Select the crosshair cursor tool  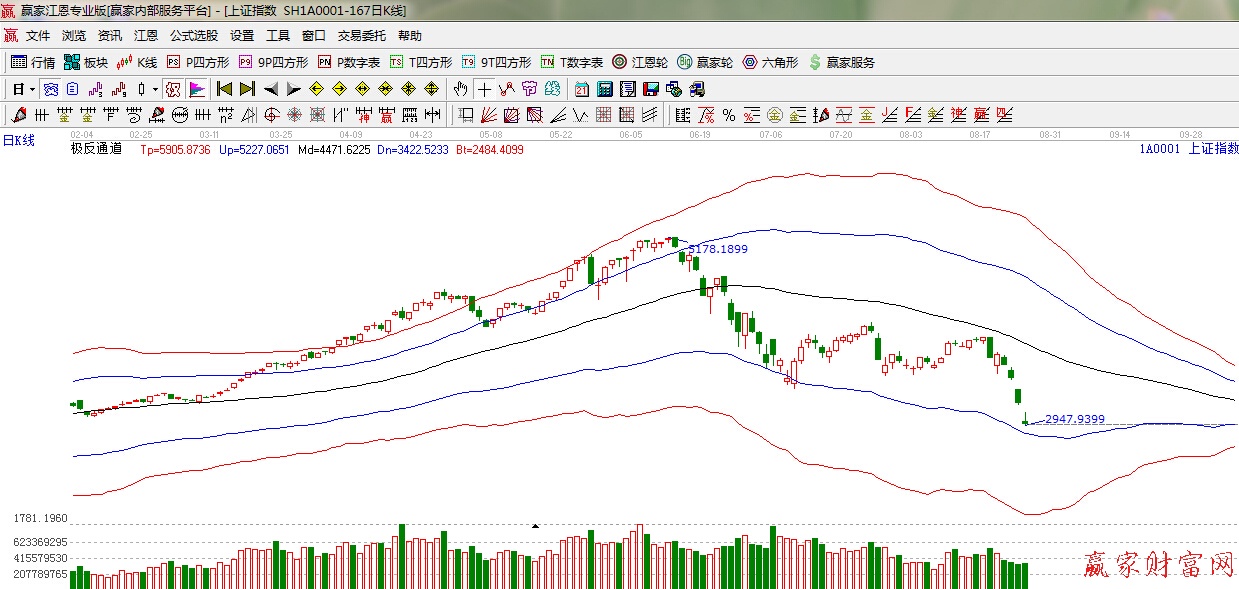(x=484, y=89)
